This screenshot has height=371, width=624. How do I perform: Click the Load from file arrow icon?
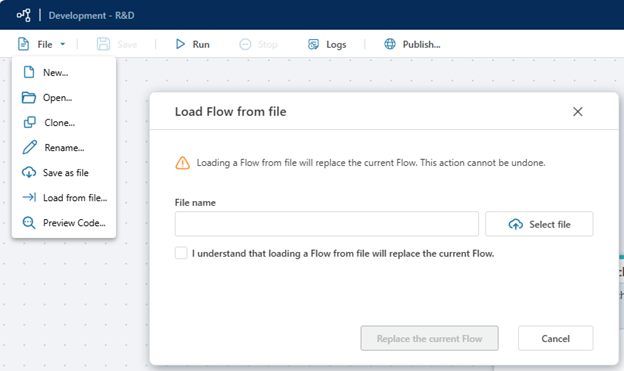pyautogui.click(x=29, y=197)
